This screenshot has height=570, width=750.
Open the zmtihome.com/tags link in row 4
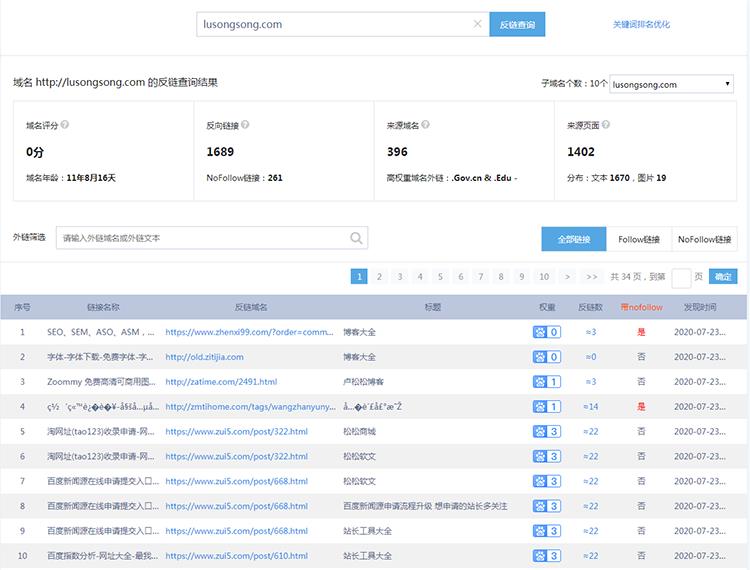(x=250, y=406)
